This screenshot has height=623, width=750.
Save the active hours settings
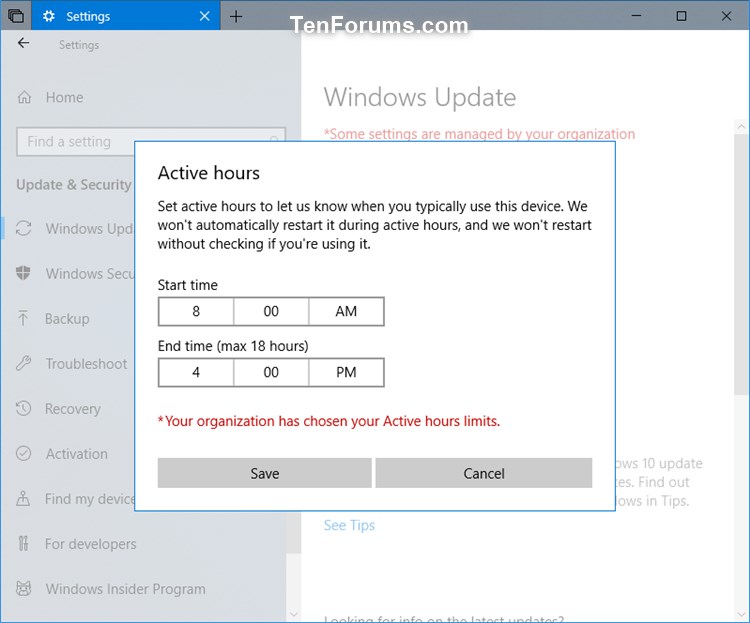coord(265,473)
